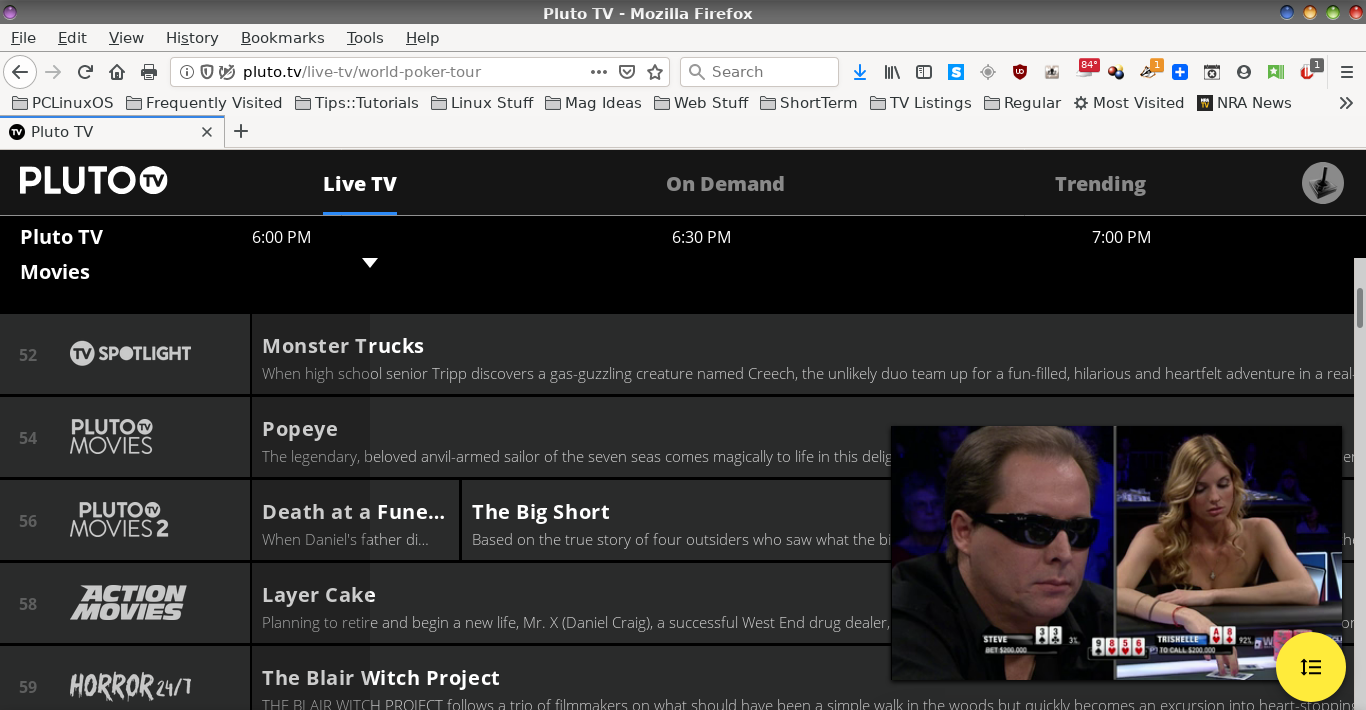
Task: Select the Action Movies channel
Action: pyautogui.click(x=128, y=603)
